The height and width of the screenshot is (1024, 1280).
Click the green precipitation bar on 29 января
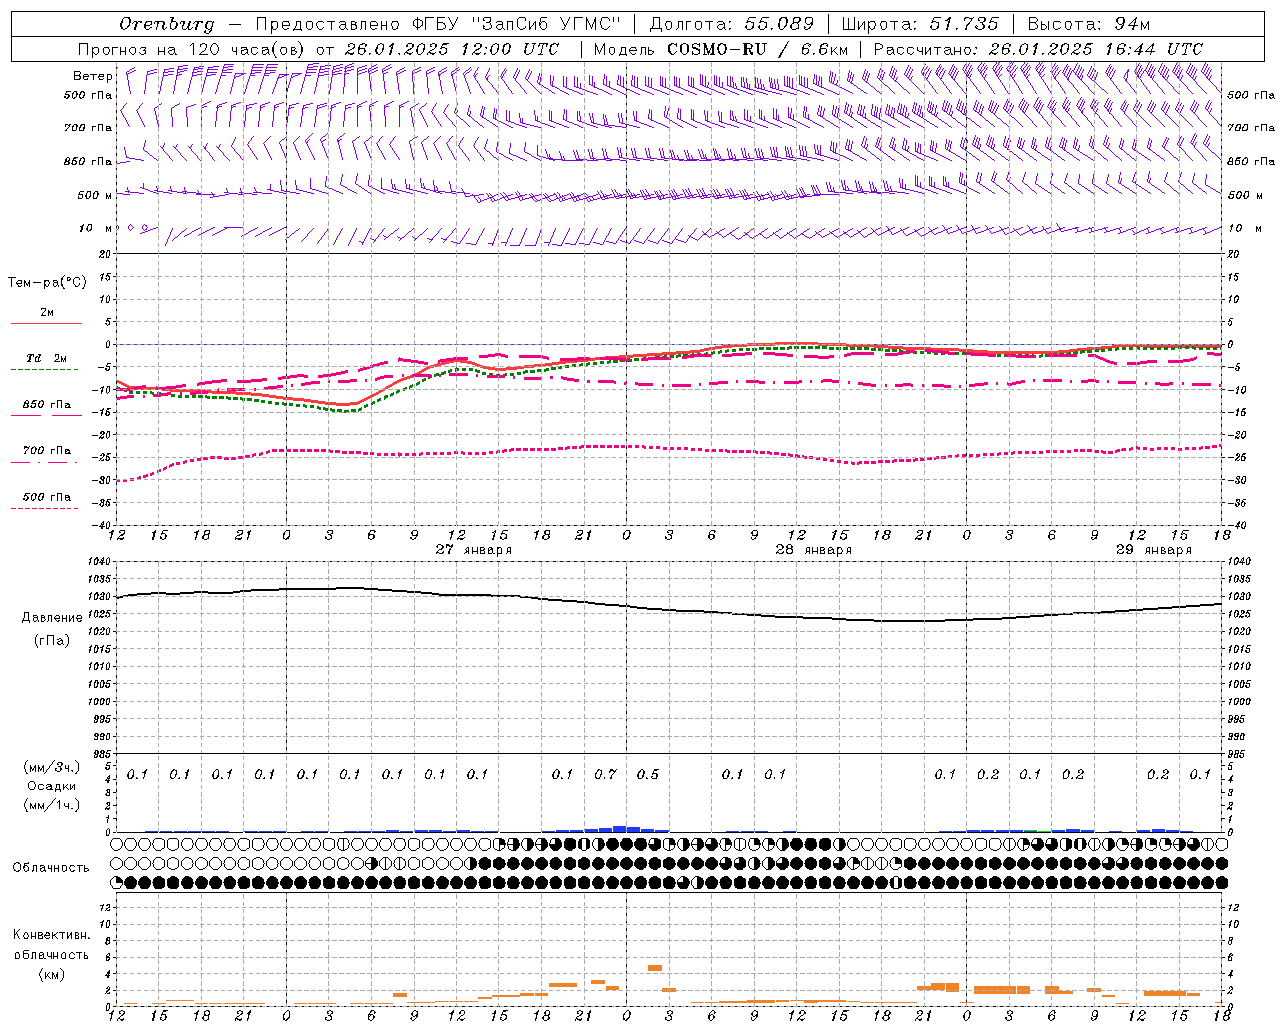pos(1030,830)
